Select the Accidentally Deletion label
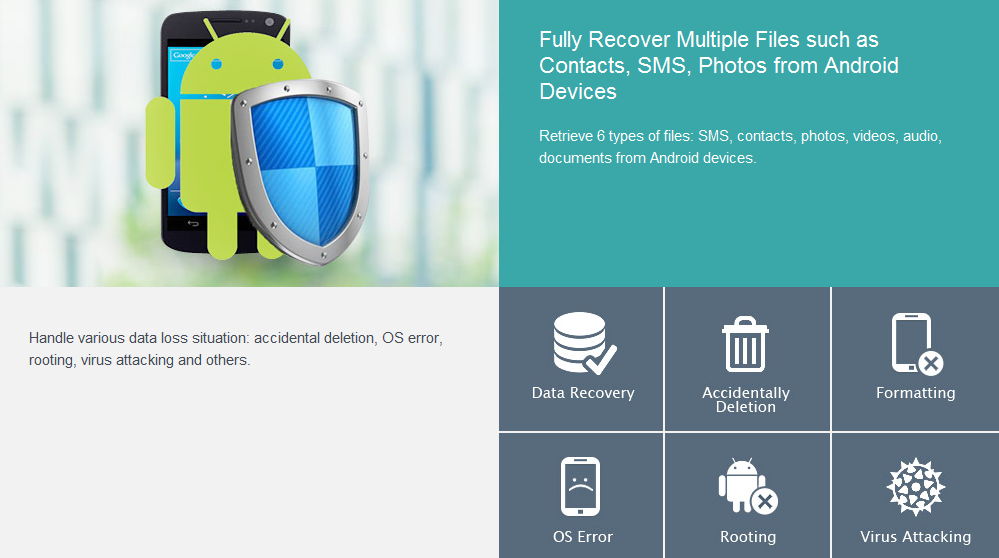The height and width of the screenshot is (558, 999). (x=745, y=399)
